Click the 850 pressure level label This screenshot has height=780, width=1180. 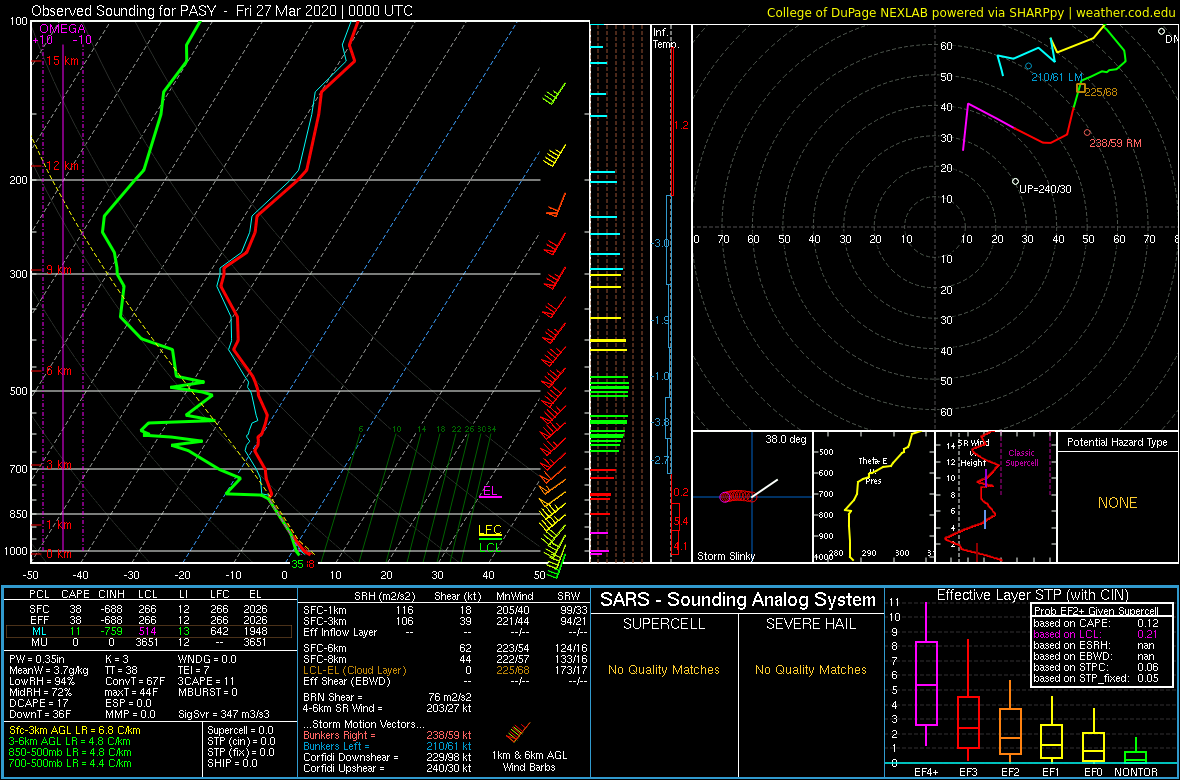point(17,515)
